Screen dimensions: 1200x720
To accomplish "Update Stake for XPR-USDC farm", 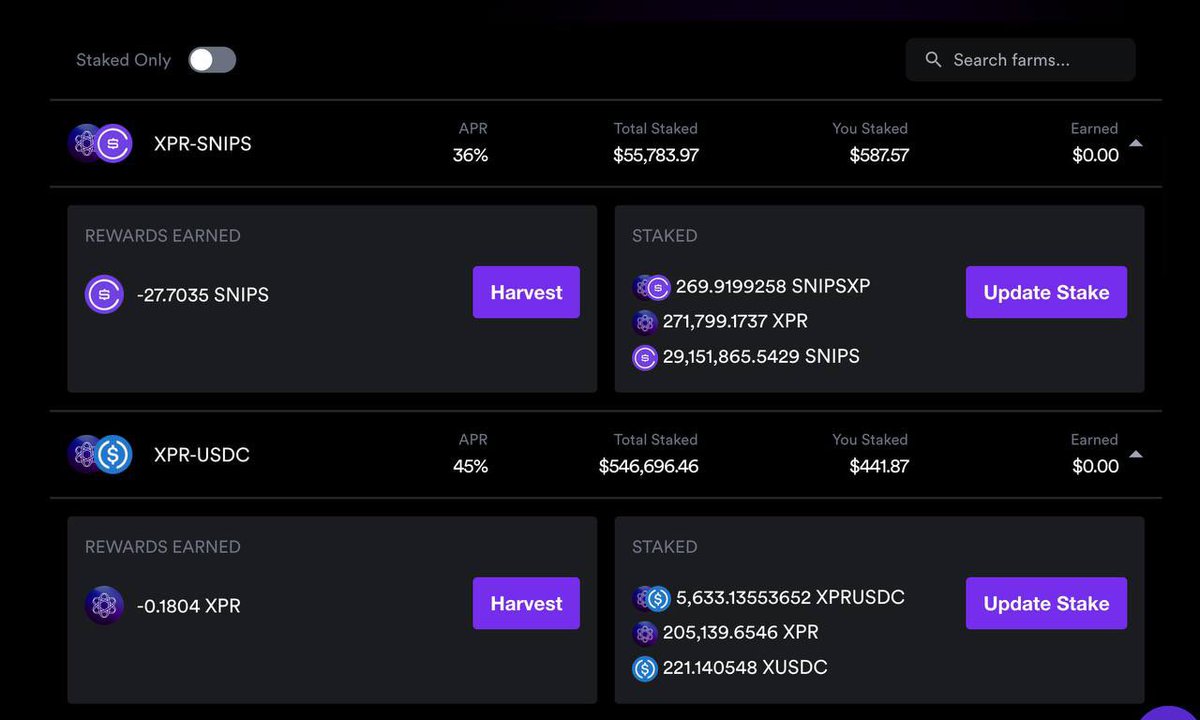I will pyautogui.click(x=1046, y=603).
